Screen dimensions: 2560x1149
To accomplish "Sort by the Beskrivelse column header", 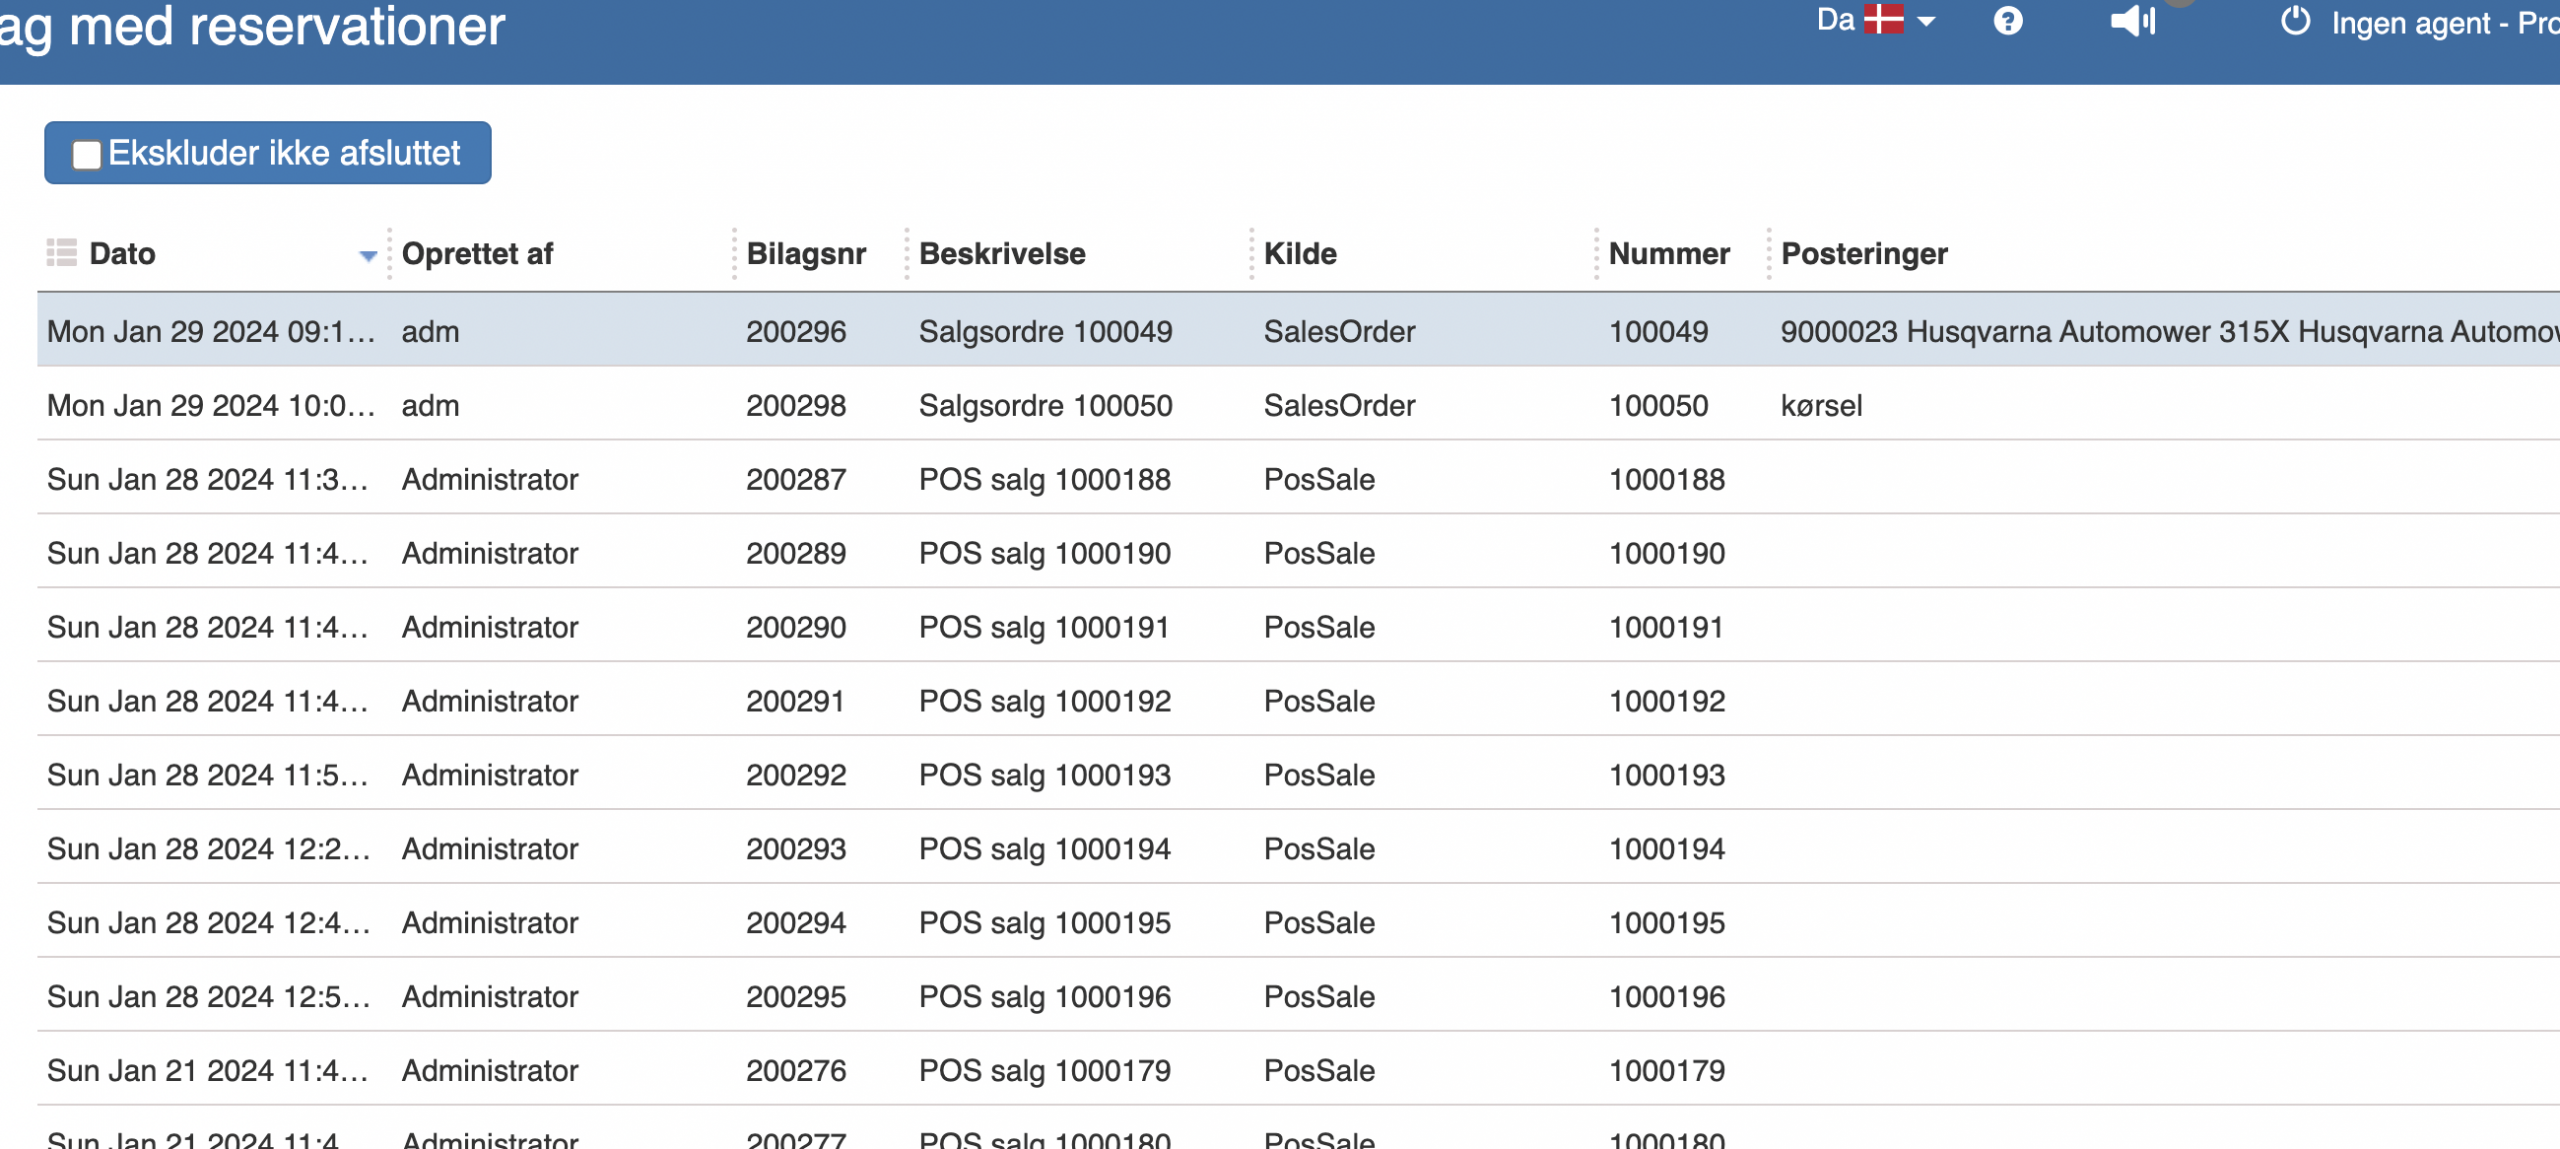I will point(1002,254).
